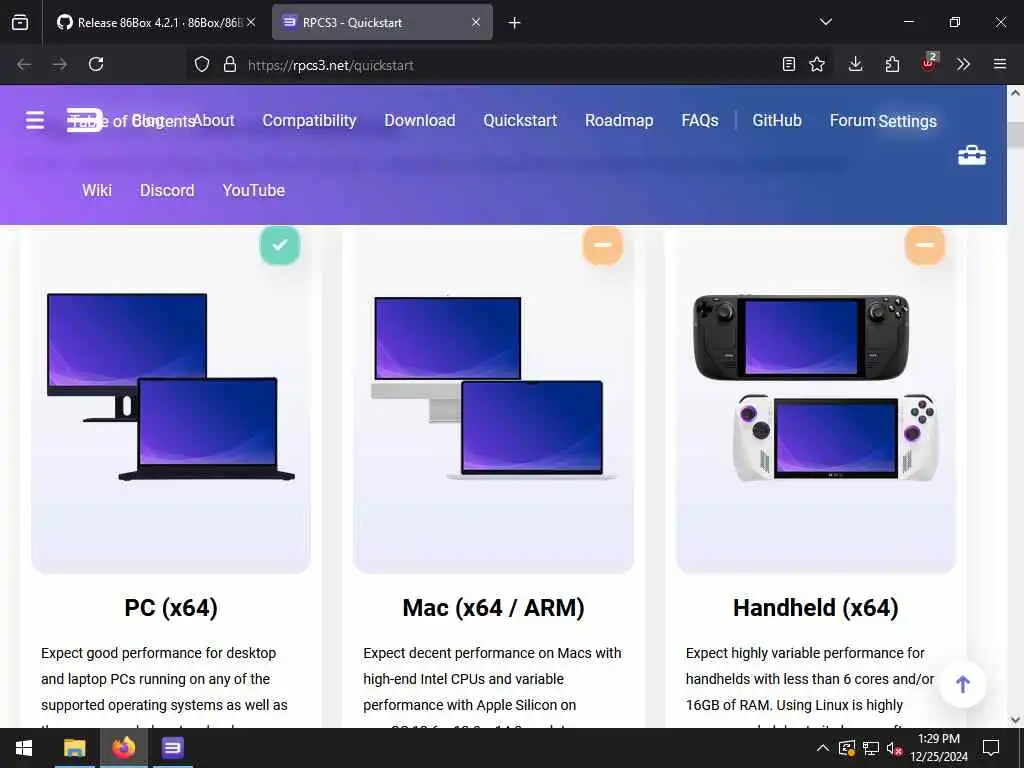Click the site security padlock icon
This screenshot has height=768, width=1024.
tap(229, 65)
